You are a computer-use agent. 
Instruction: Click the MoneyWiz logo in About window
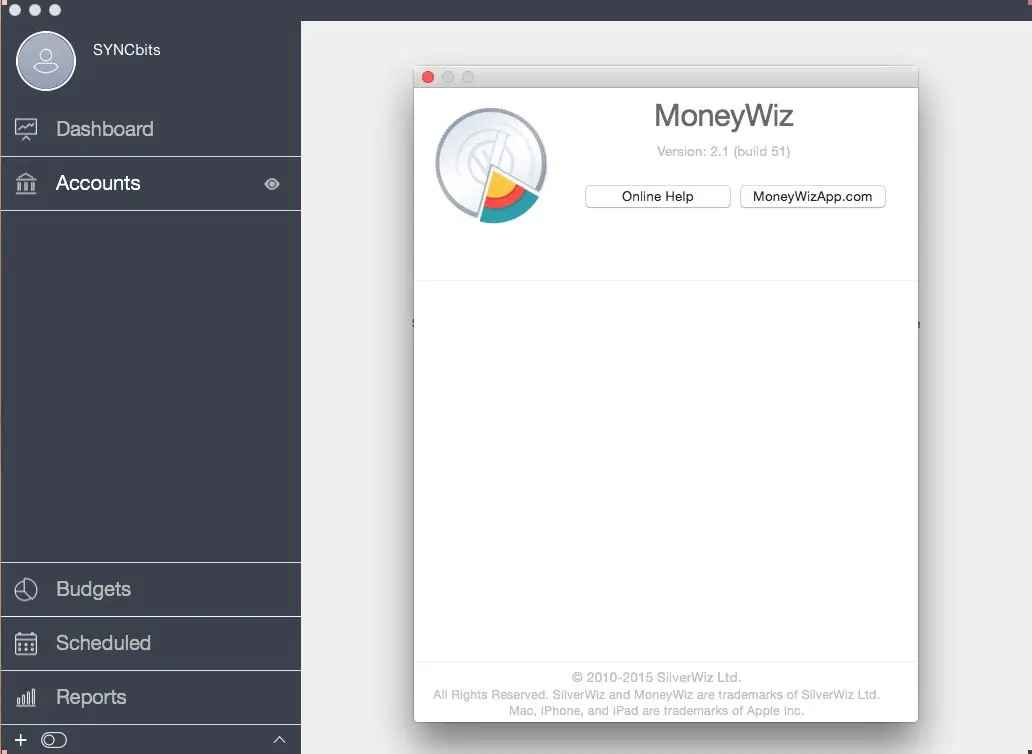491,166
